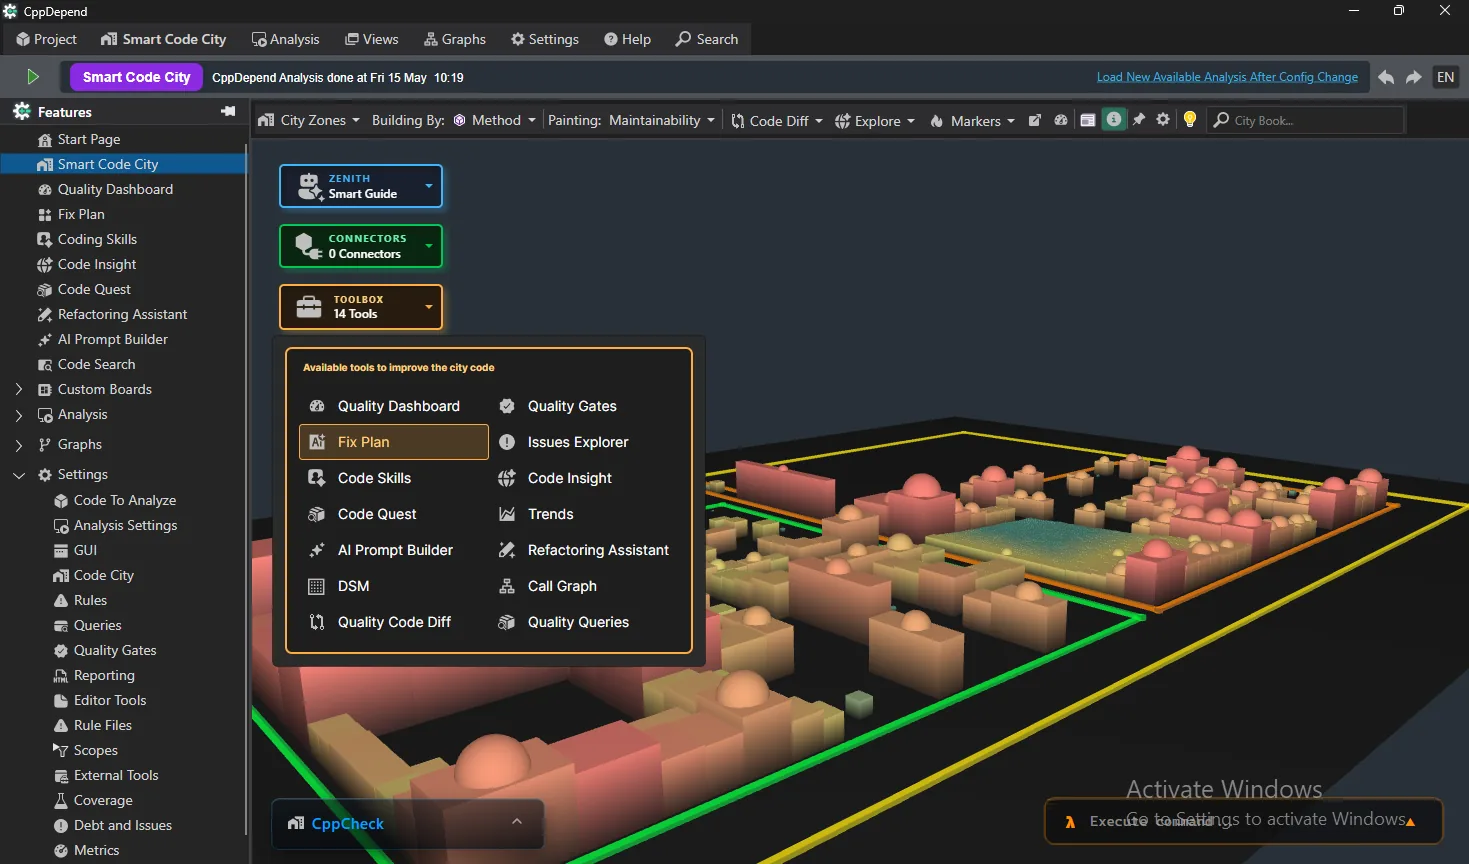Open the Painting Maintainability dropdown
This screenshot has width=1469, height=864.
click(x=662, y=120)
